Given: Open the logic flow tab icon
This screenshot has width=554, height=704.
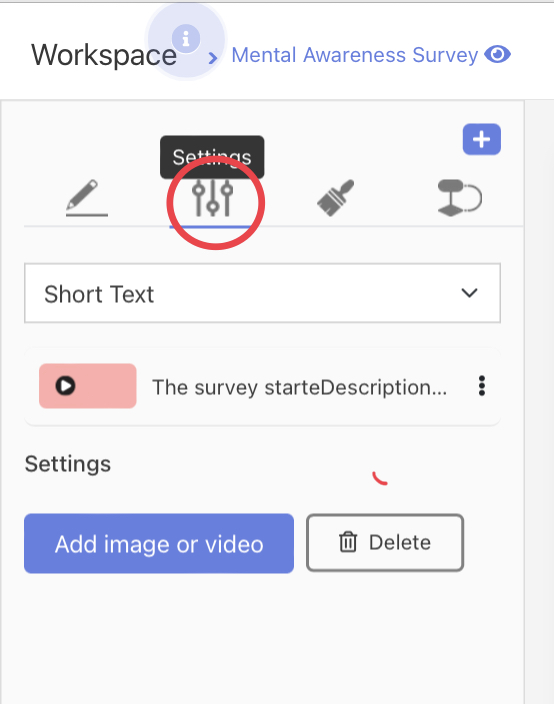Looking at the screenshot, I should click(459, 198).
